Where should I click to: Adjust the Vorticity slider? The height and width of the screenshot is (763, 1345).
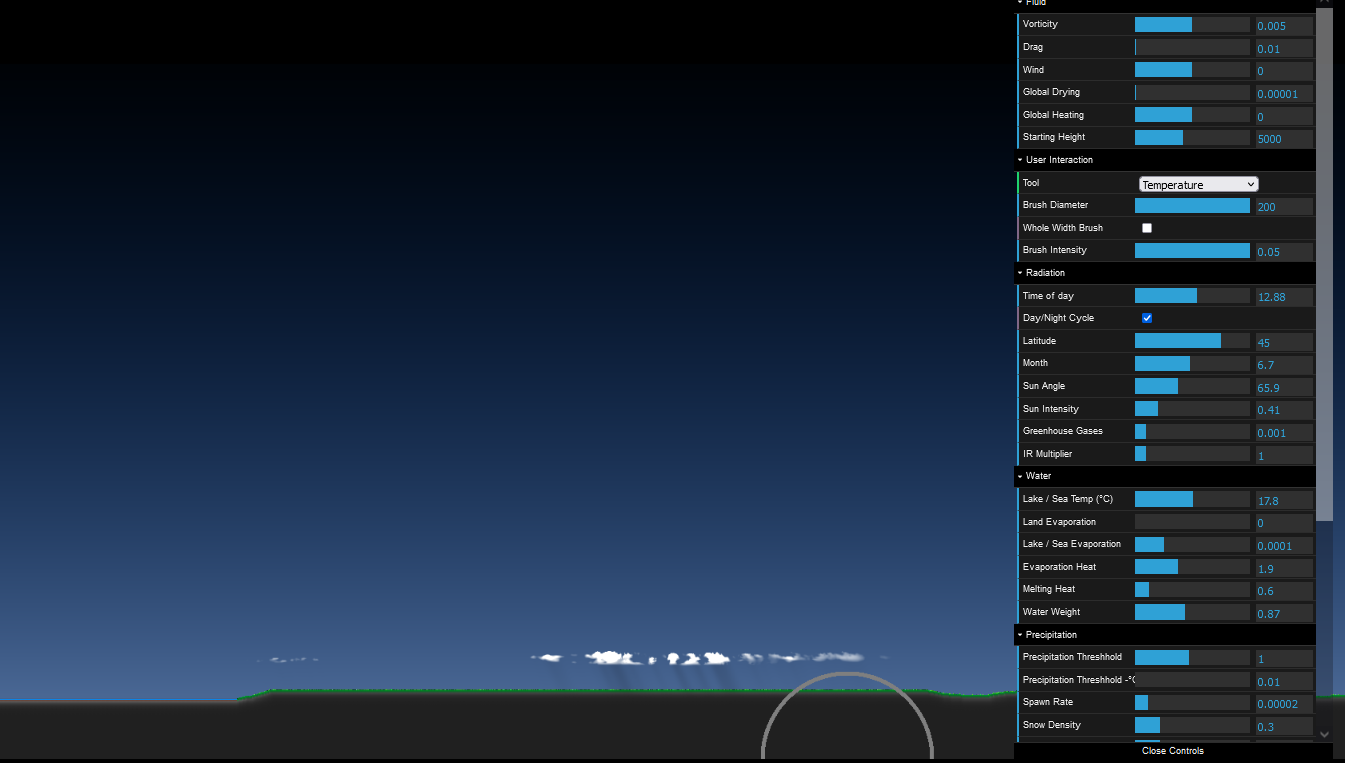(1192, 25)
